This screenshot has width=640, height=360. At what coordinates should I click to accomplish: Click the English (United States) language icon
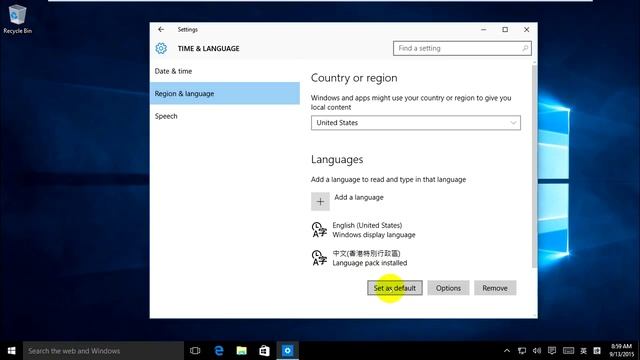coord(319,230)
